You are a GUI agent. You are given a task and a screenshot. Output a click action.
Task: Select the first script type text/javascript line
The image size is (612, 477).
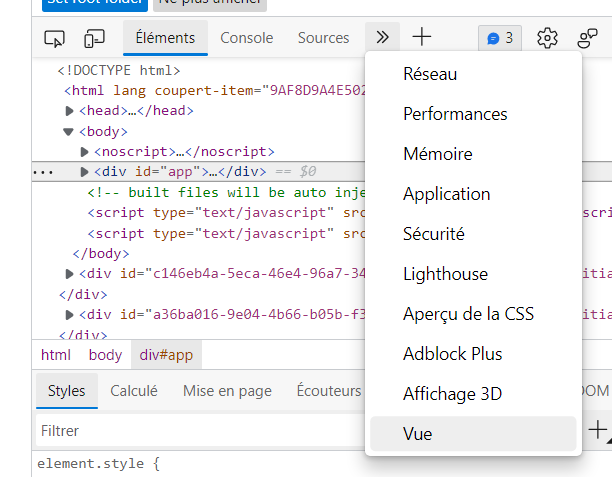point(226,213)
